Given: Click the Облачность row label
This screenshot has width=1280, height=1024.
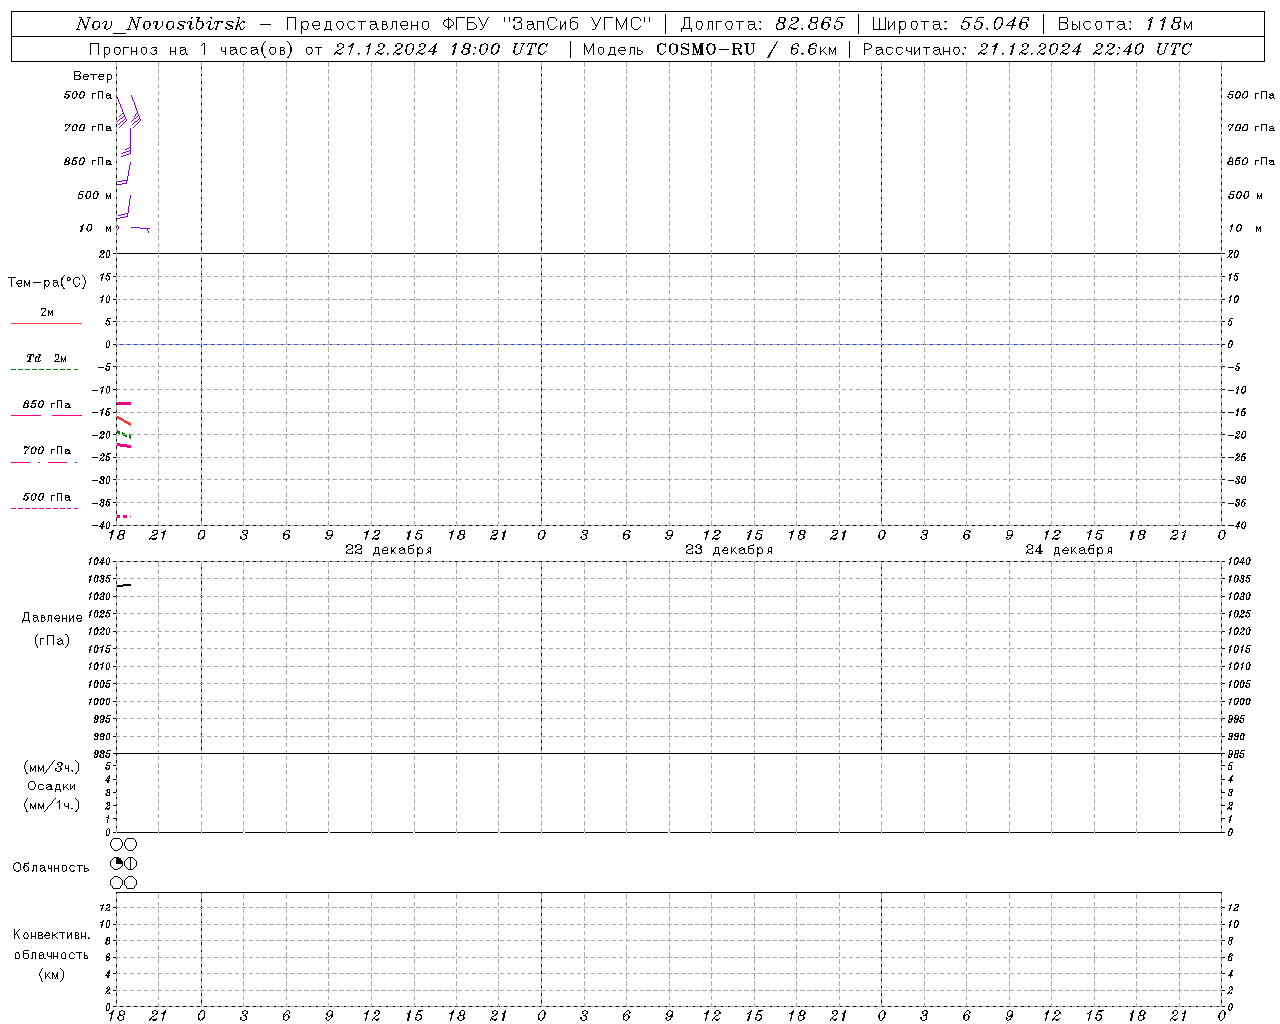Looking at the screenshot, I should coord(51,868).
